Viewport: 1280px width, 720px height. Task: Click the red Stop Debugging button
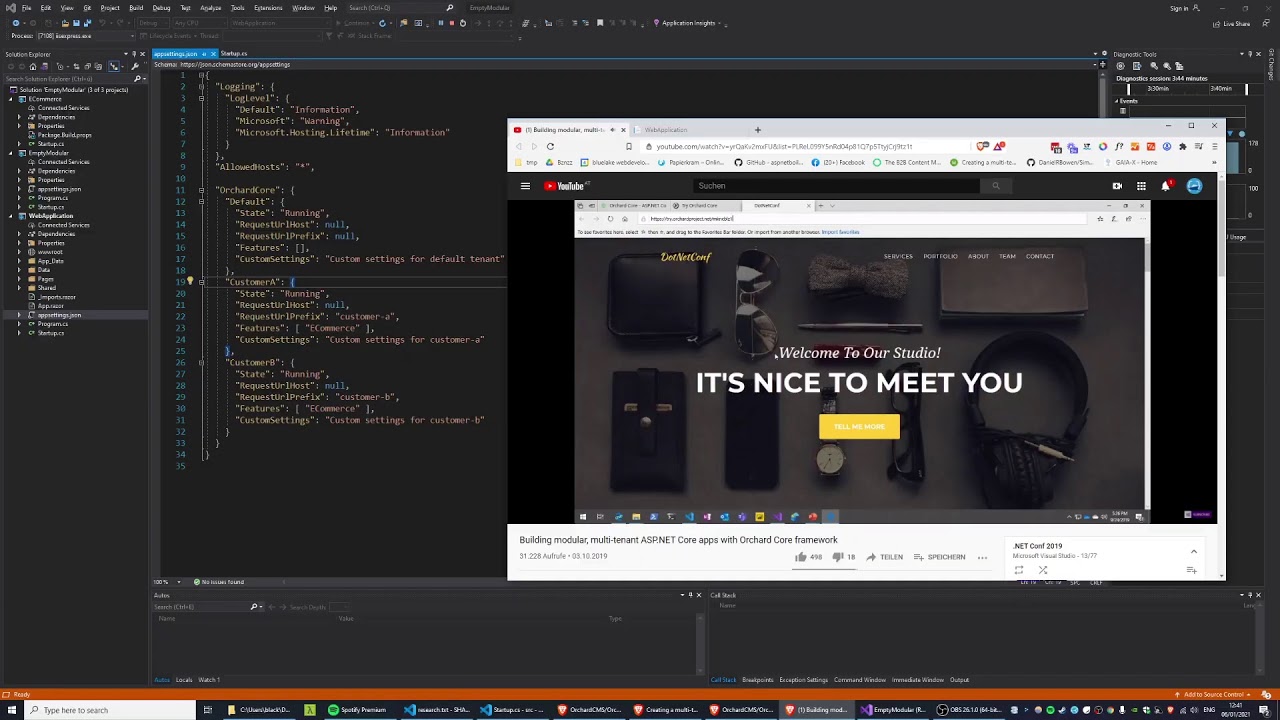tap(451, 22)
